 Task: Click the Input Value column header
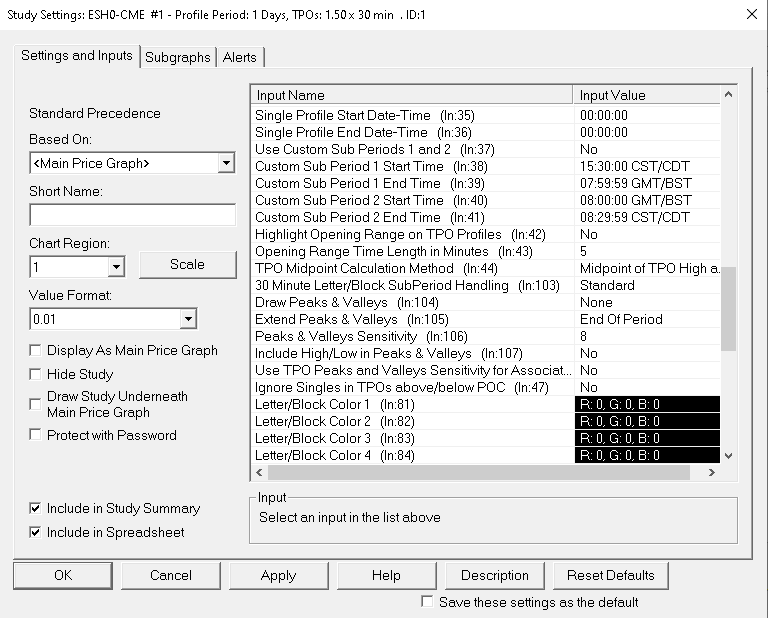[x=647, y=95]
